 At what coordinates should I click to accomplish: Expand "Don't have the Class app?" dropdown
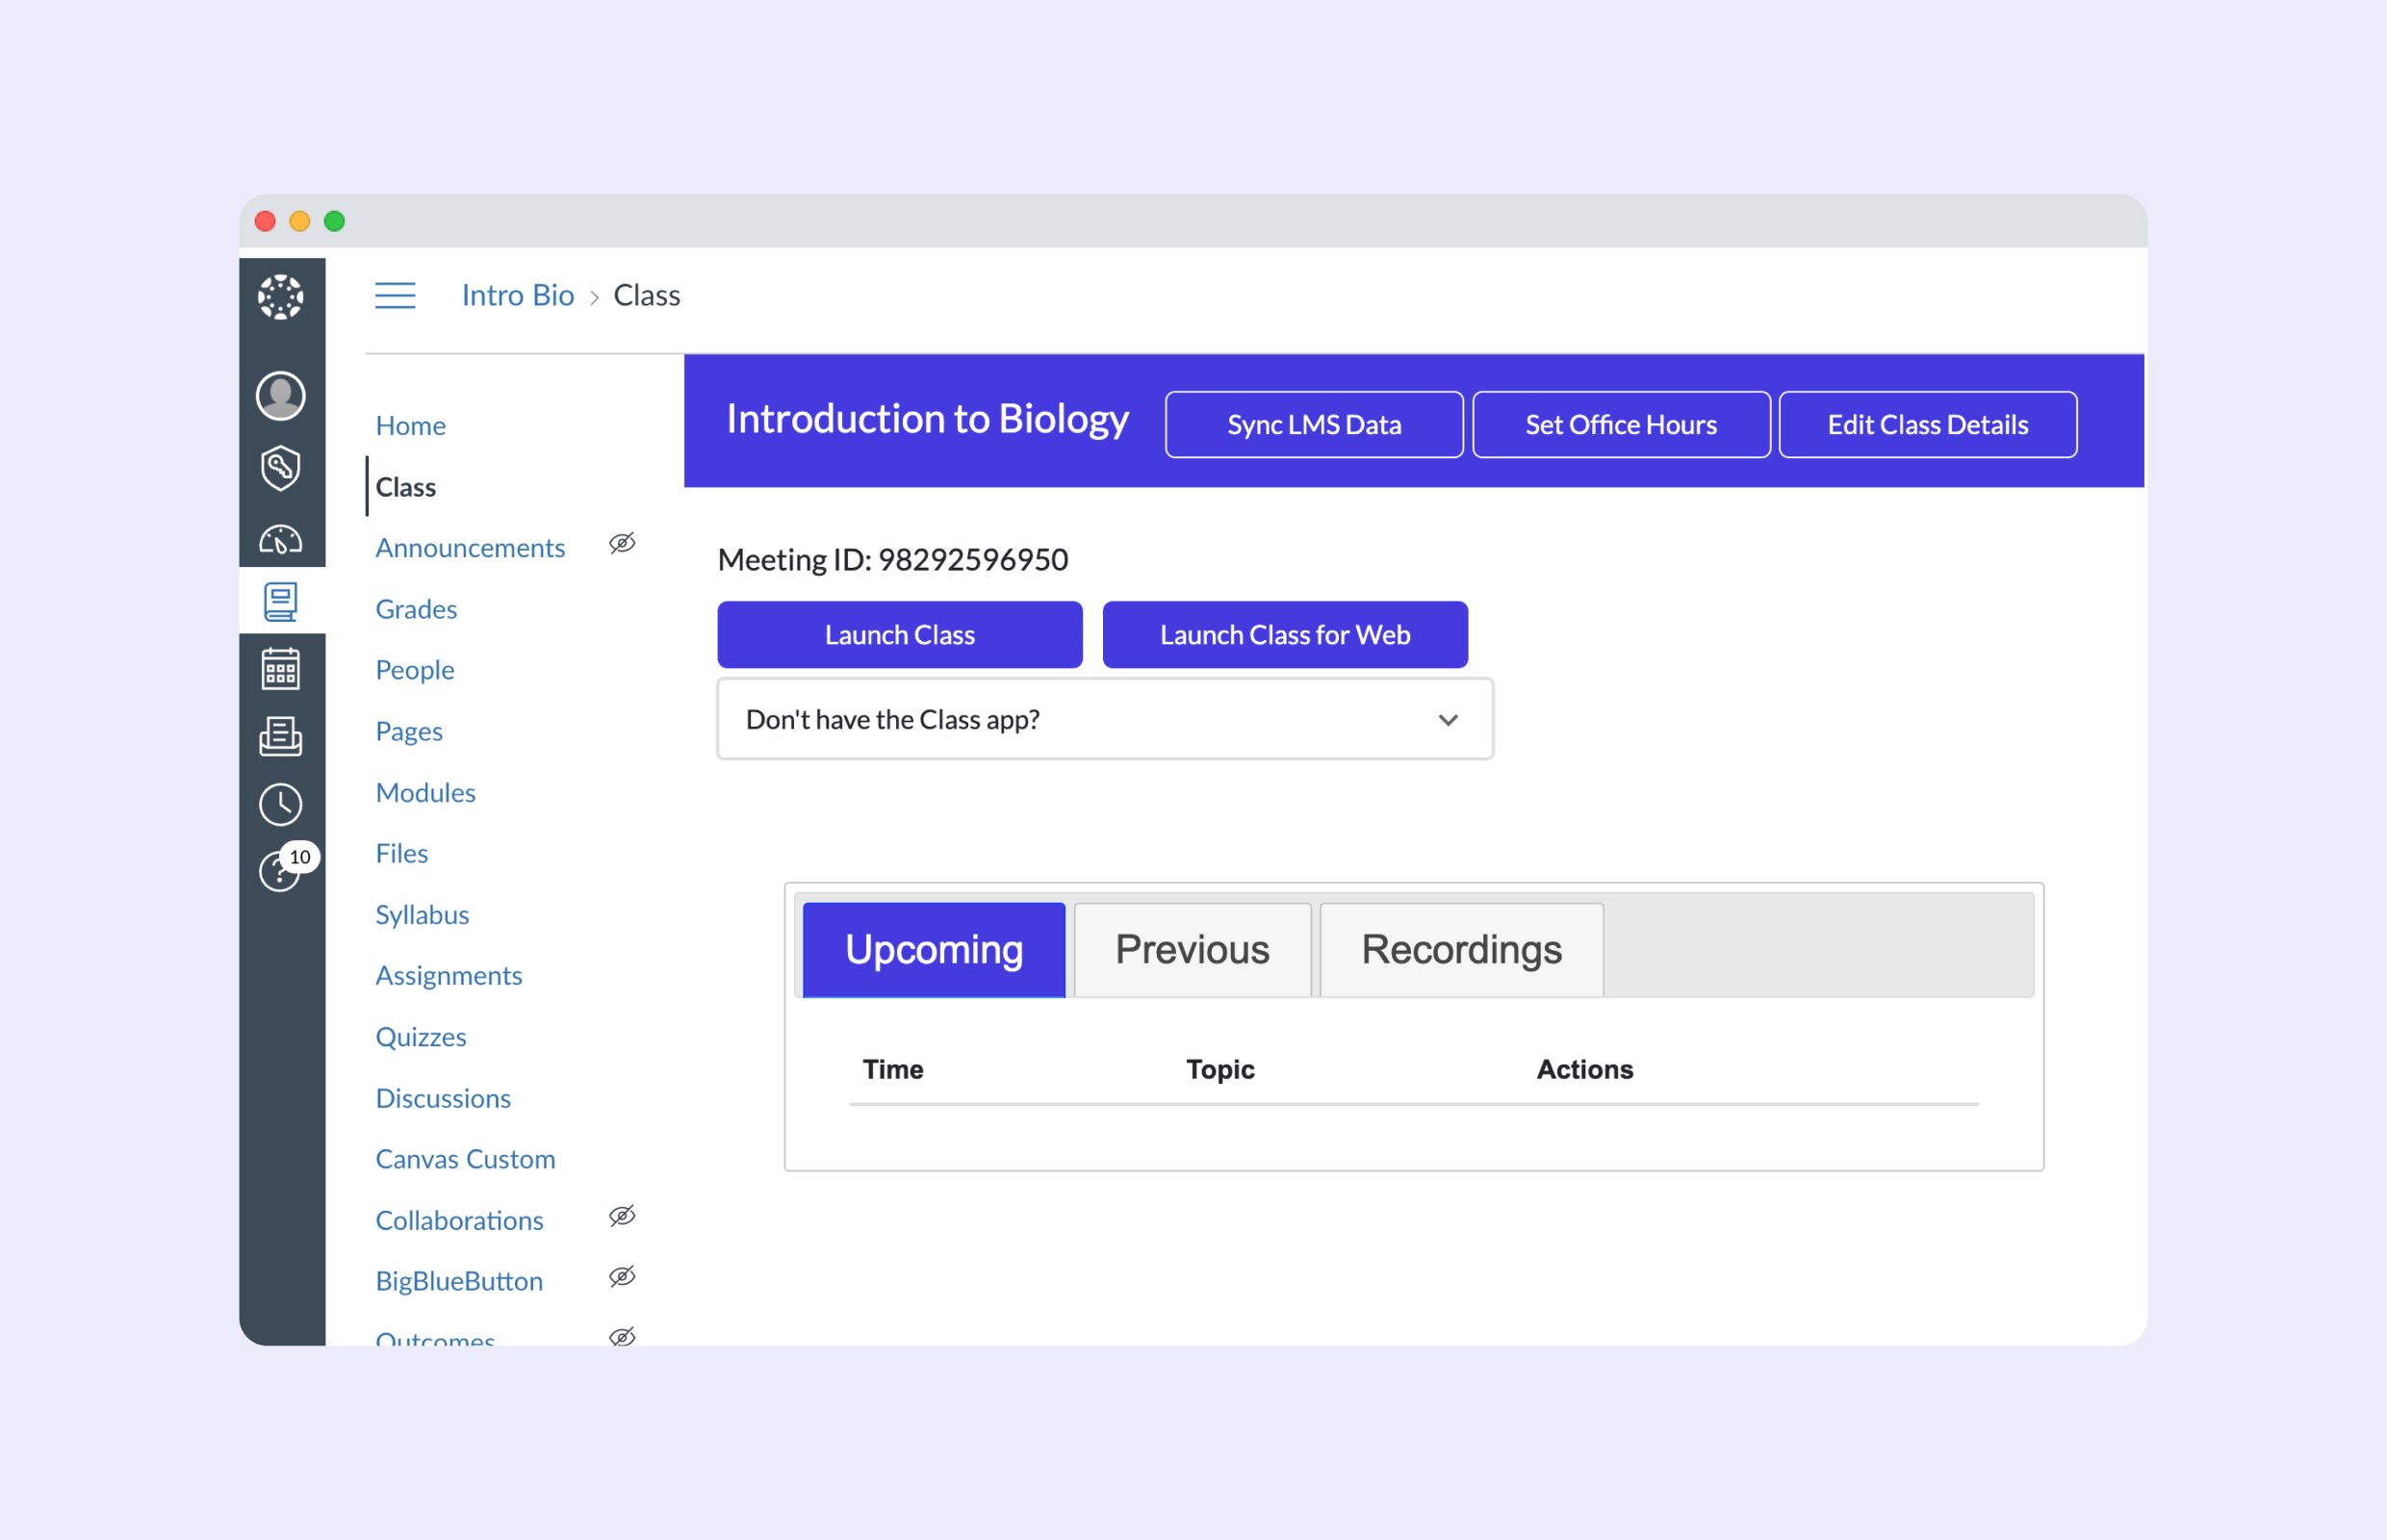[x=1105, y=720]
